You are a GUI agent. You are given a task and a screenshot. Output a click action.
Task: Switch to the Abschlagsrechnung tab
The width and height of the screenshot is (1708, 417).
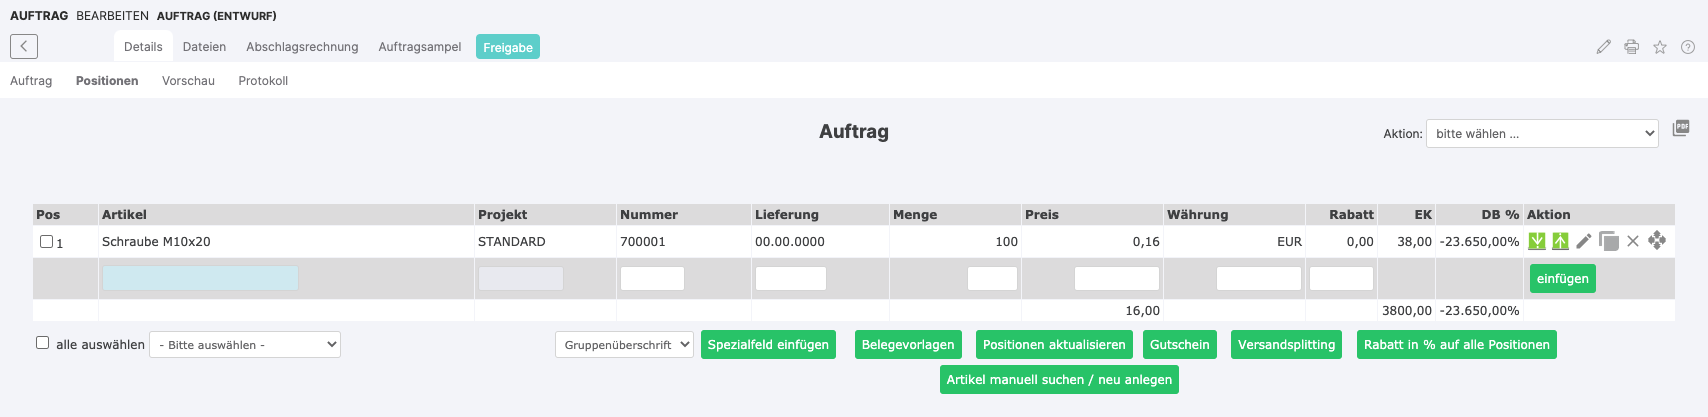coord(302,47)
